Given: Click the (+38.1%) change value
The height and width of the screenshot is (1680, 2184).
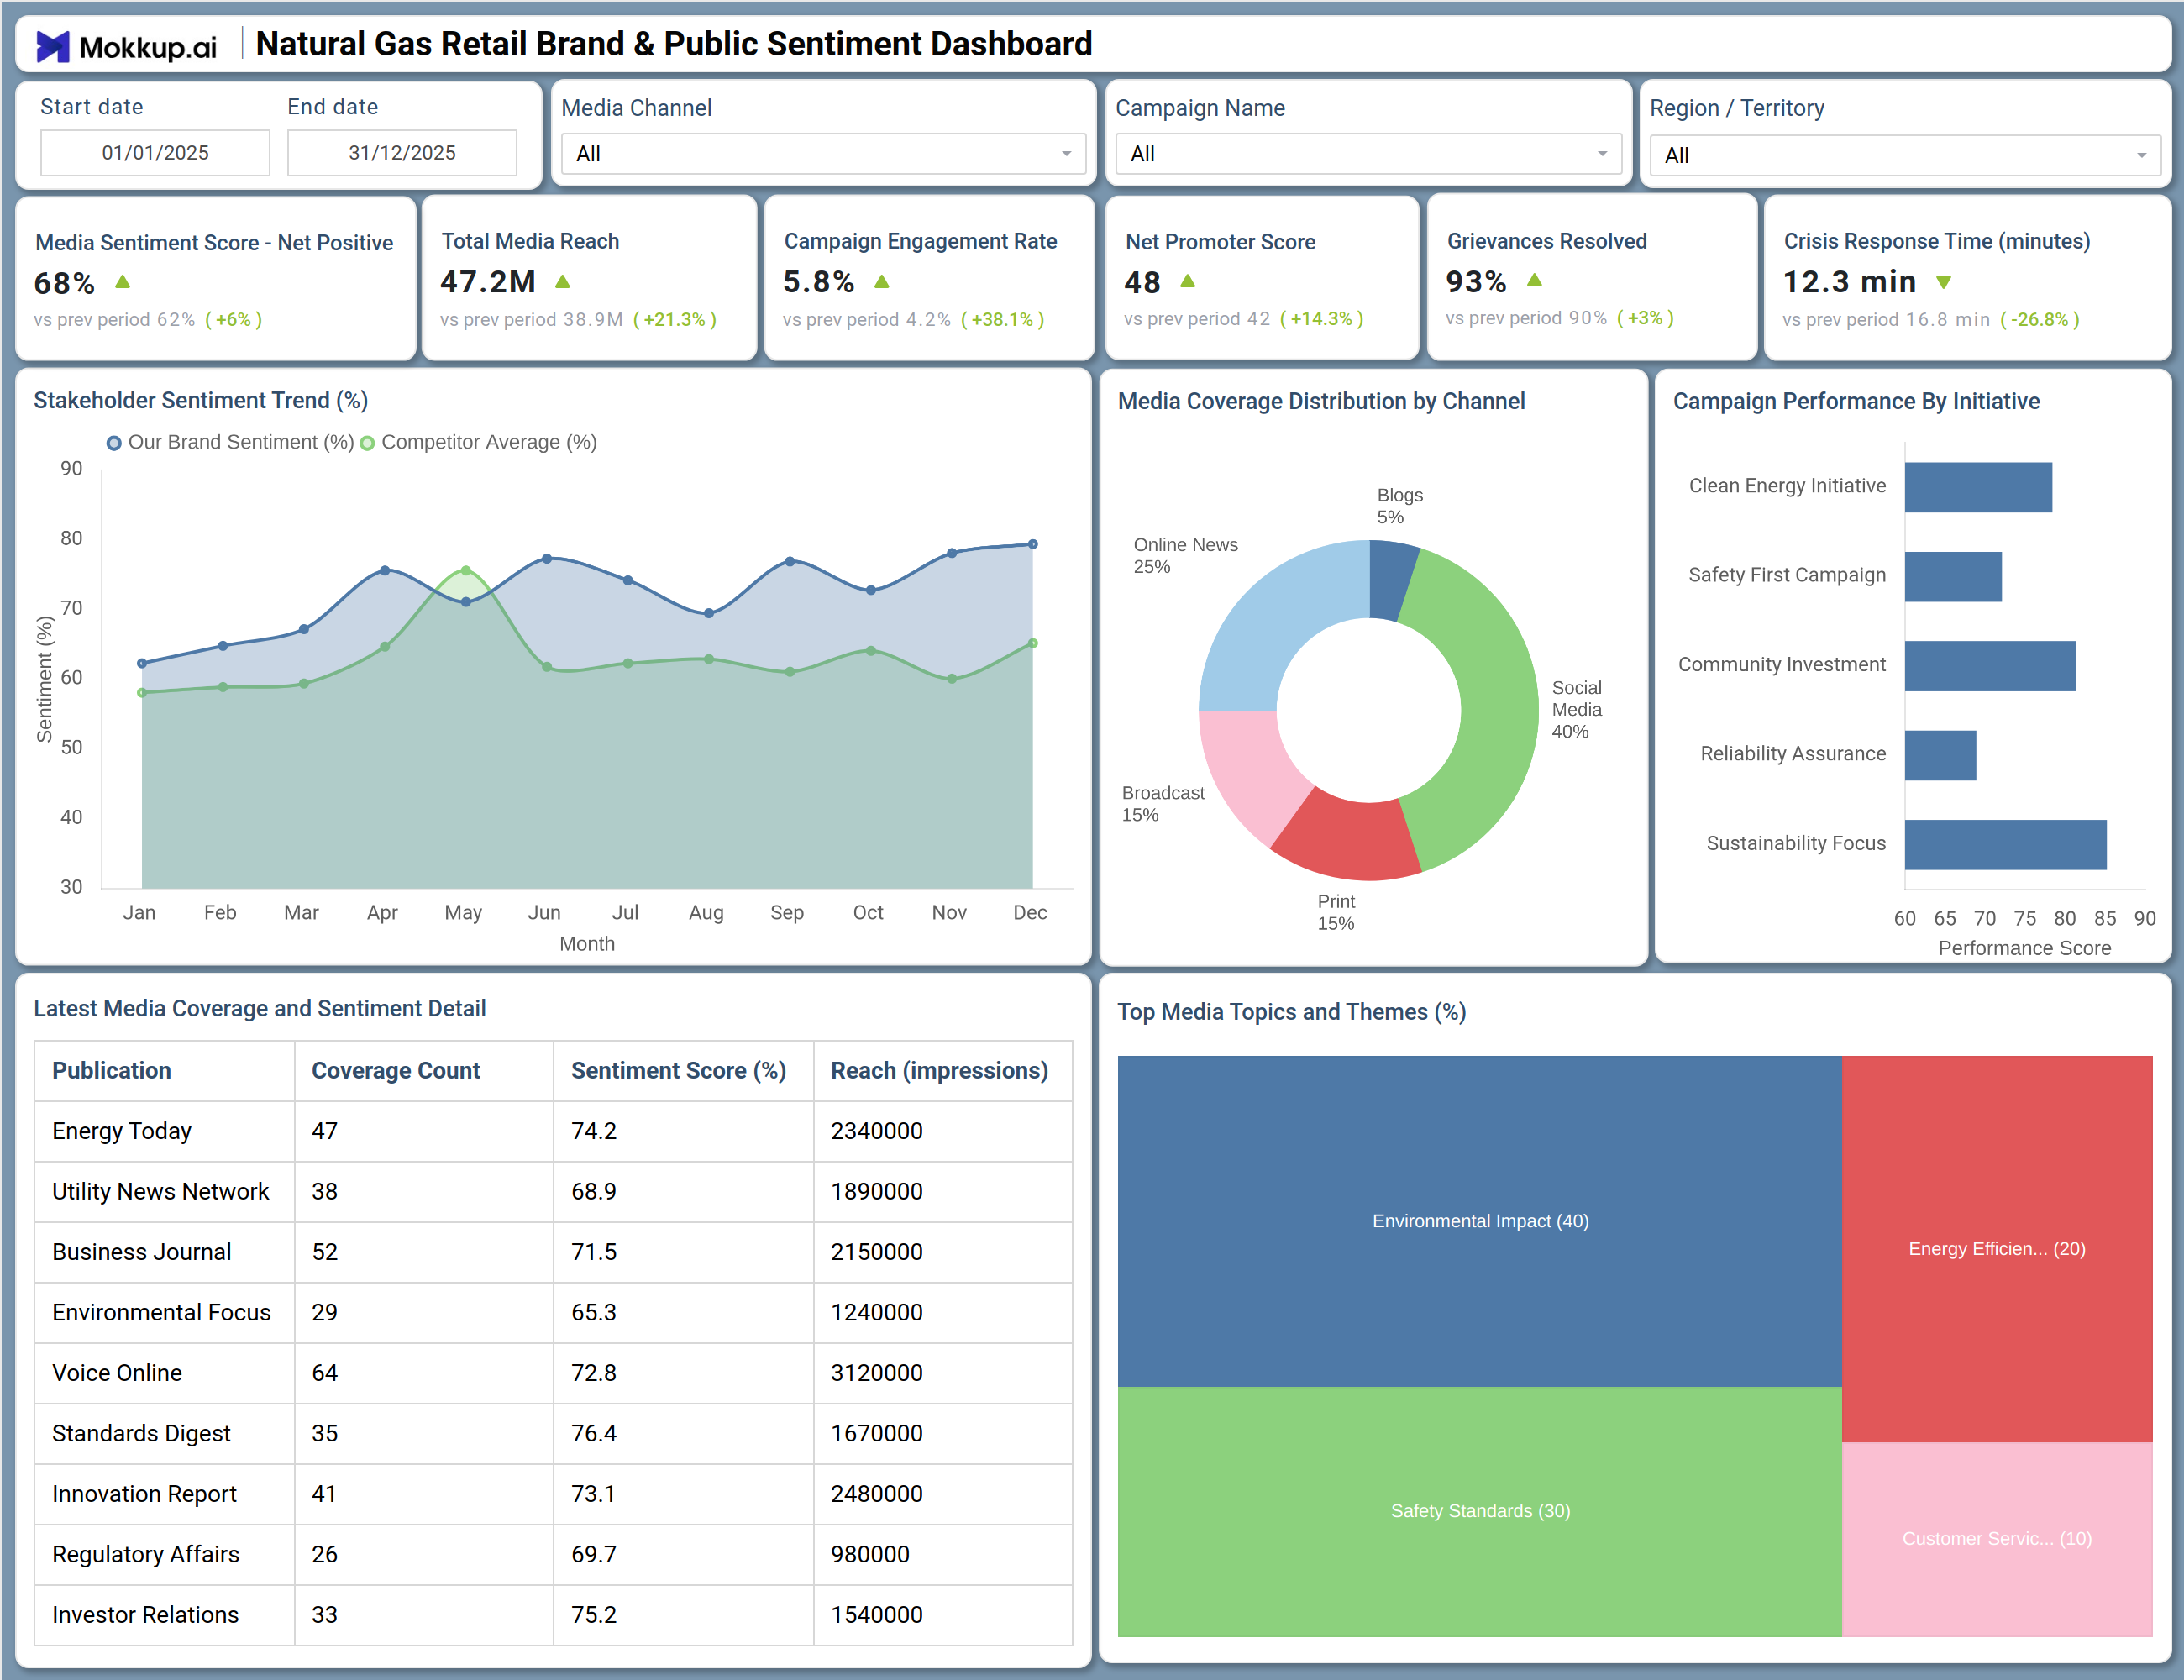Looking at the screenshot, I should click(1003, 320).
